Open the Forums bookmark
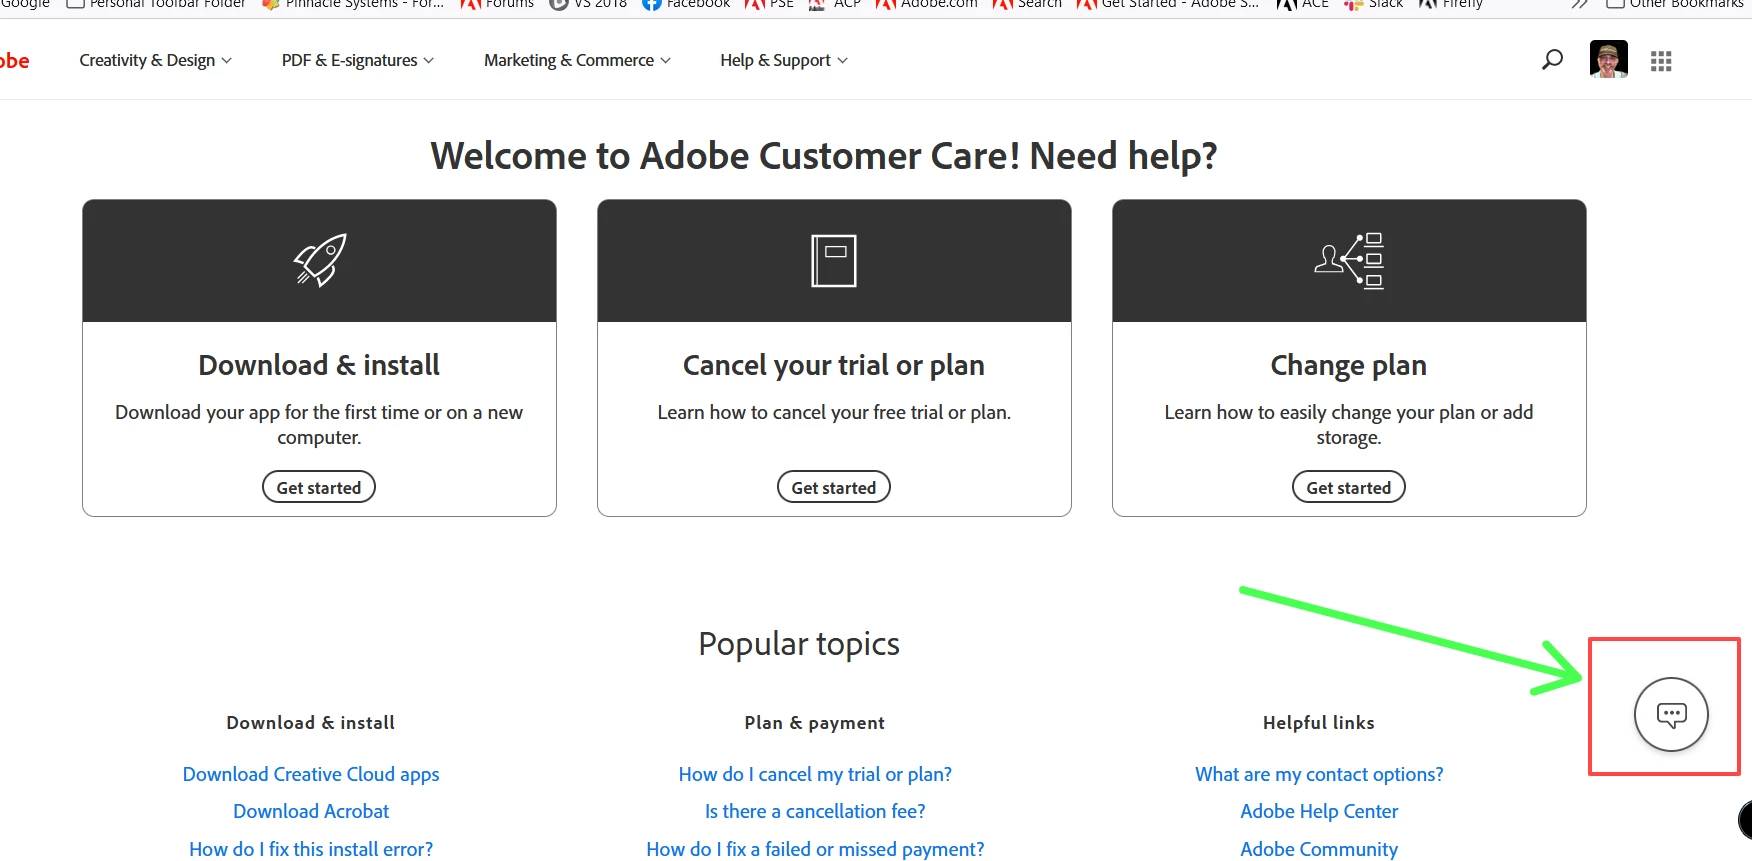Viewport: 1752px width, 861px height. point(498,4)
